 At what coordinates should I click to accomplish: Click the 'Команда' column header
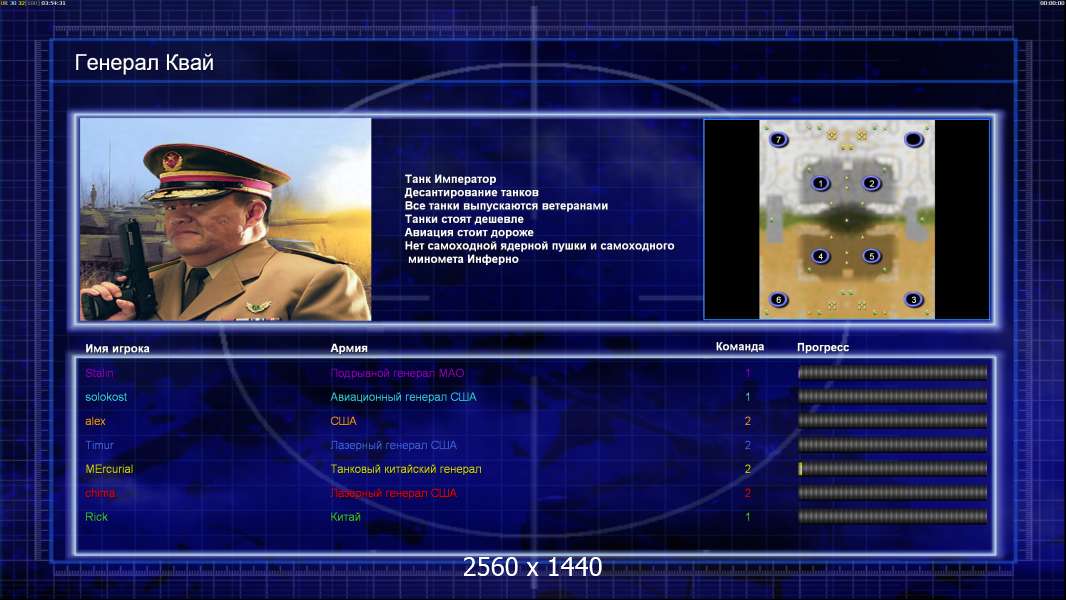coord(740,347)
